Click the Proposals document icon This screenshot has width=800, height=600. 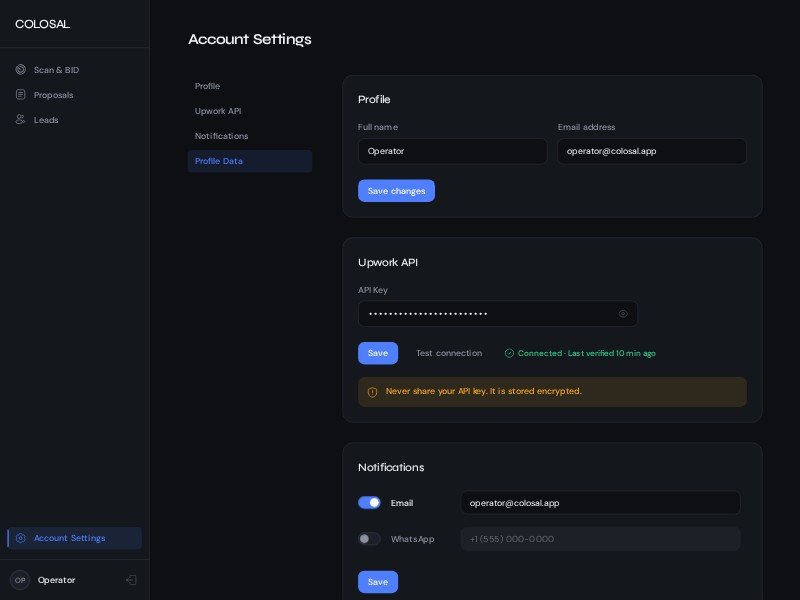coord(20,95)
